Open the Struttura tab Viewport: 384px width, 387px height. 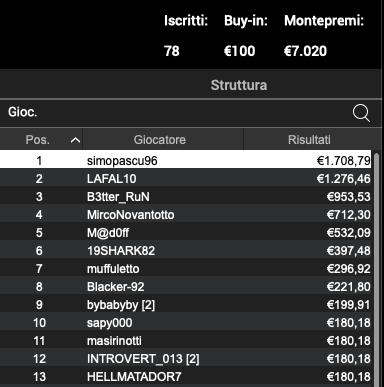pyautogui.click(x=239, y=85)
